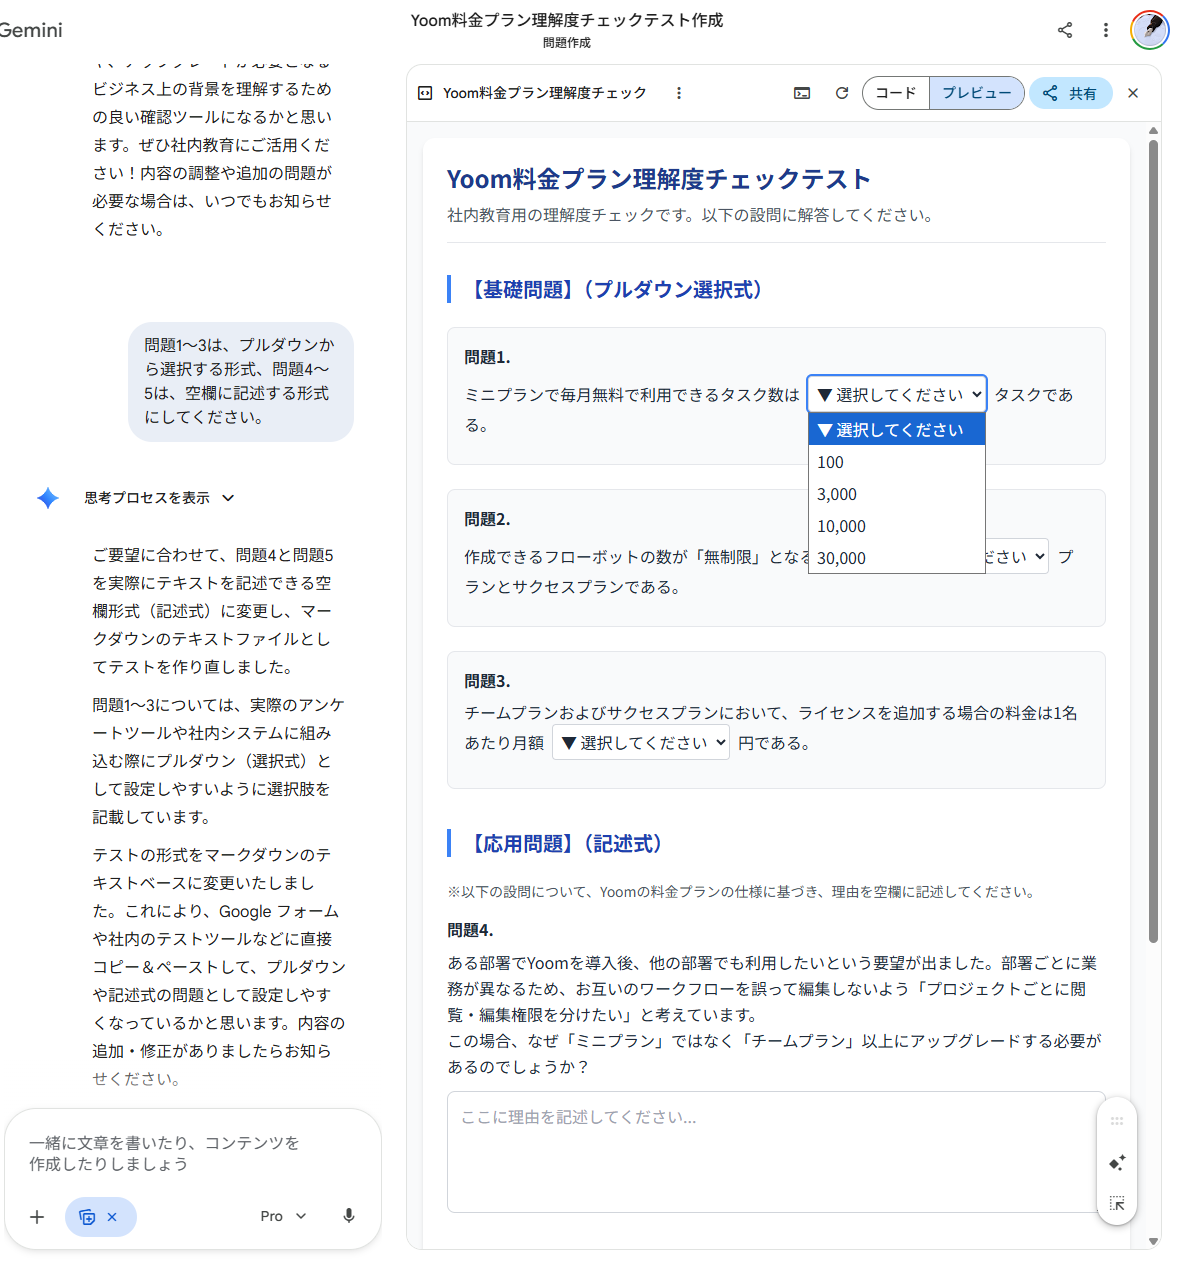Screen dimensions: 1180x1265
Task: Click the refresh icon in the canvas toolbar
Action: (842, 93)
